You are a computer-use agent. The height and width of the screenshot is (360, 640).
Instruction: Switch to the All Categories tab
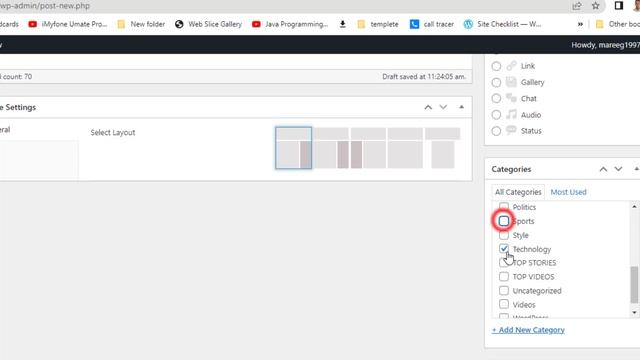coord(518,192)
